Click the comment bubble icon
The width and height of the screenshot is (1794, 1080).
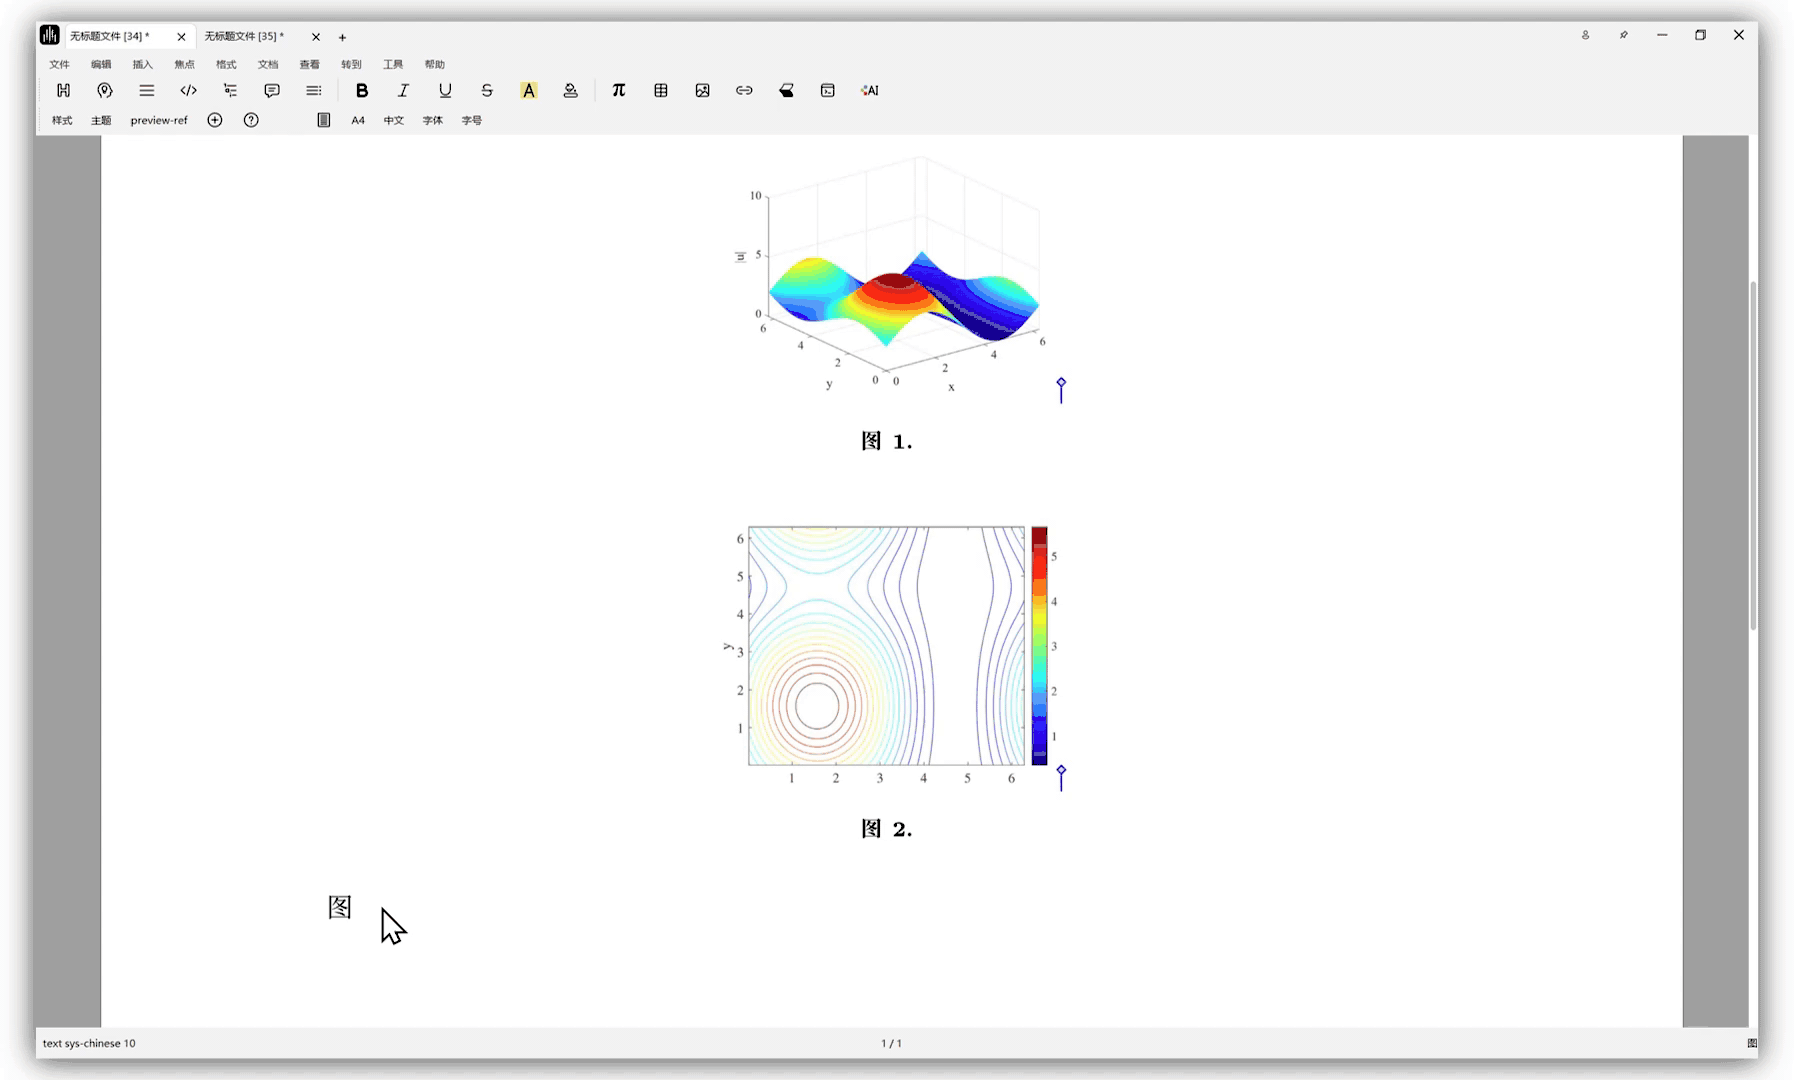272,90
